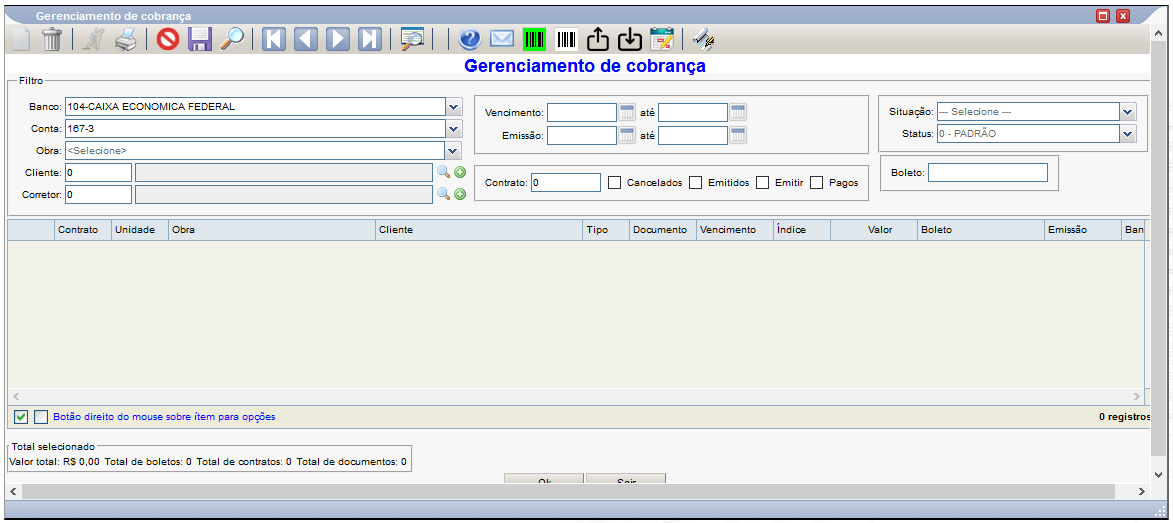1173x523 pixels.
Task: Open the Status dropdown
Action: pos(1128,133)
